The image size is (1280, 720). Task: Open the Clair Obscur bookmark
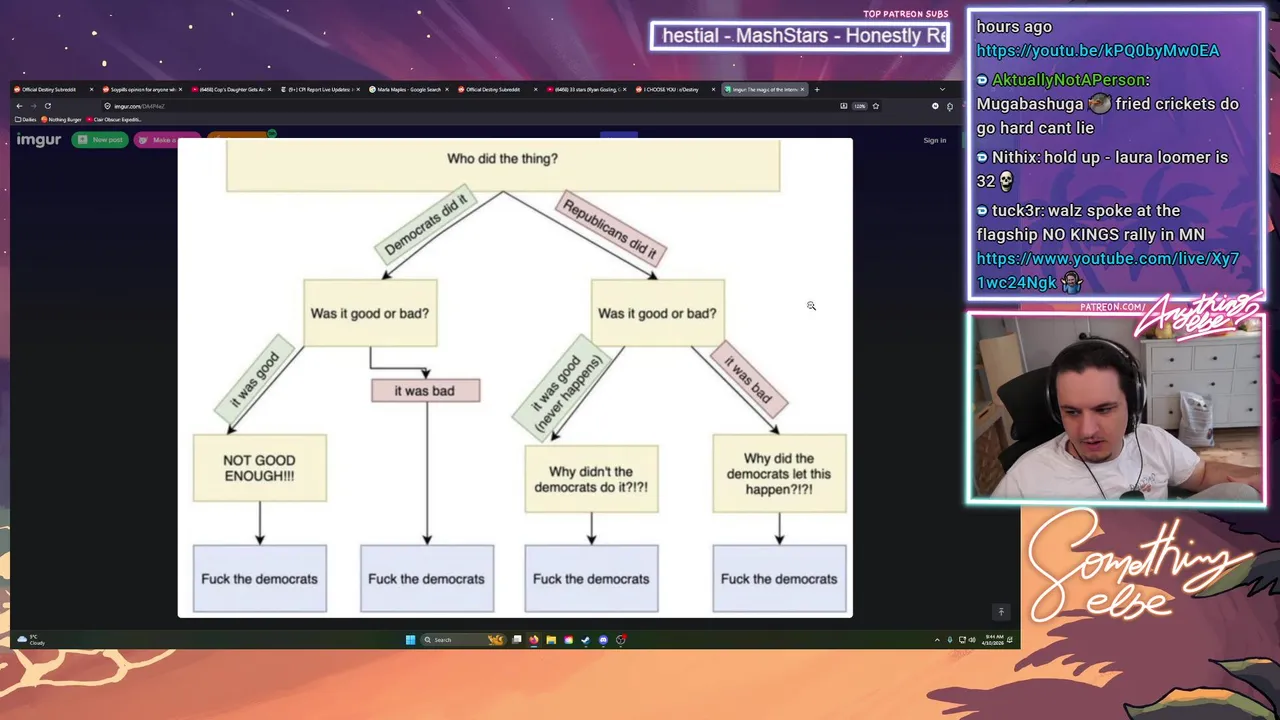pos(114,120)
